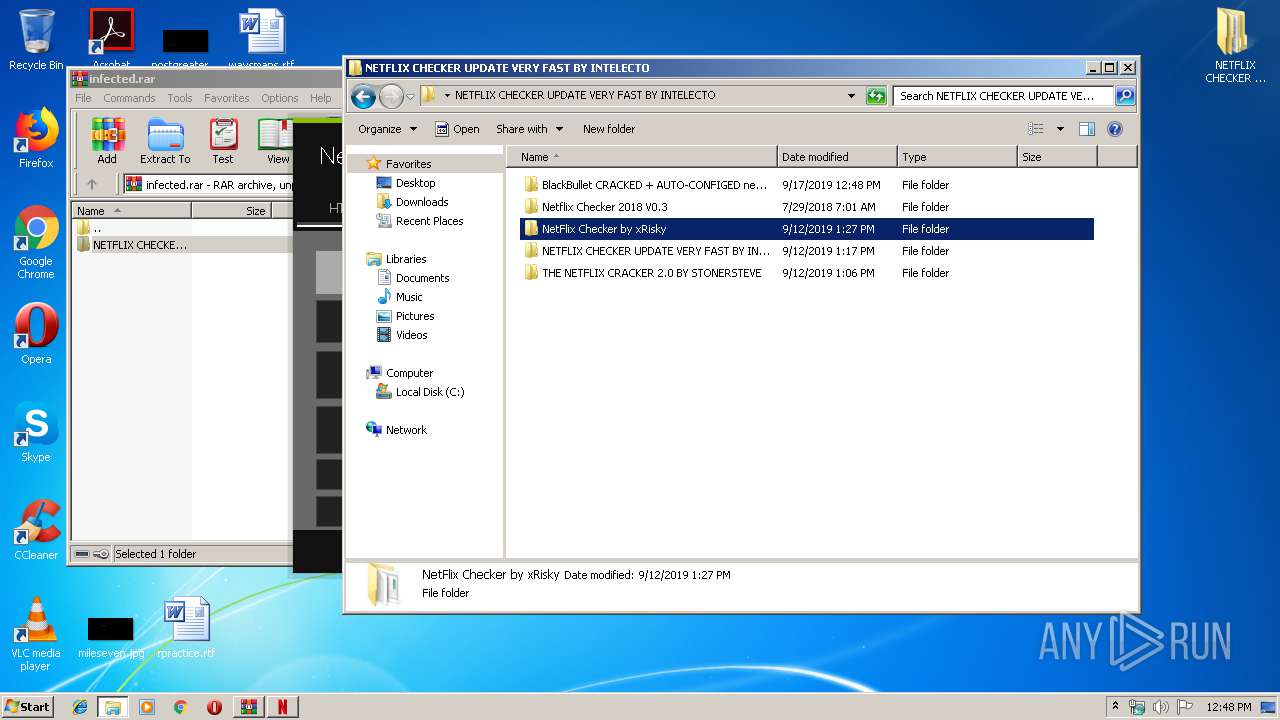Select the parent '..' entry in WinRAR
The width and height of the screenshot is (1280, 720).
coord(97,228)
